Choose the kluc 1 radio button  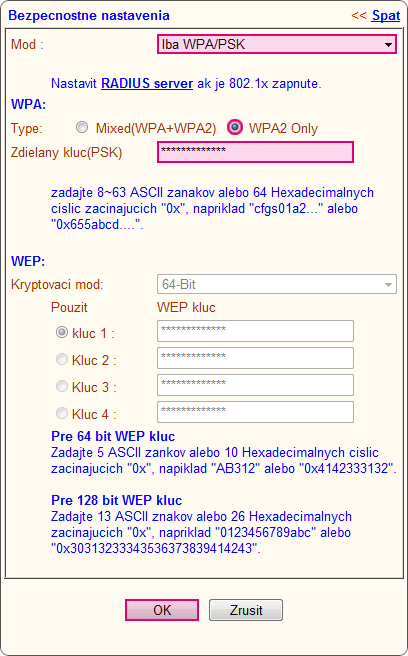pyautogui.click(x=62, y=332)
